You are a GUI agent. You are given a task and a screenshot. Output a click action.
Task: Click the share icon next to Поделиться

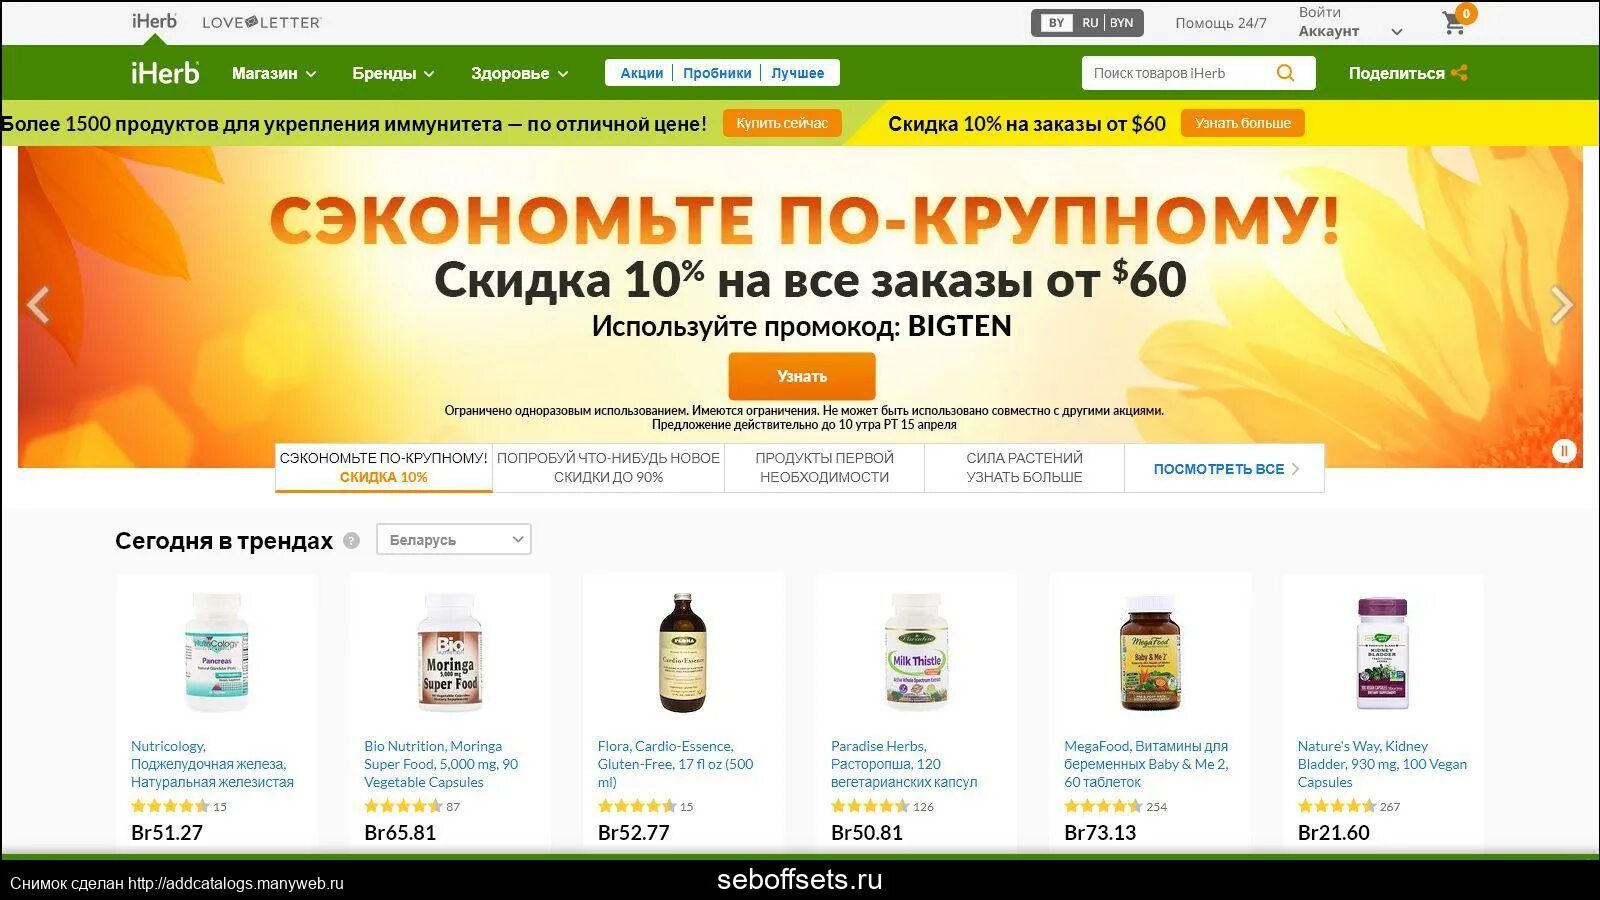click(1459, 73)
